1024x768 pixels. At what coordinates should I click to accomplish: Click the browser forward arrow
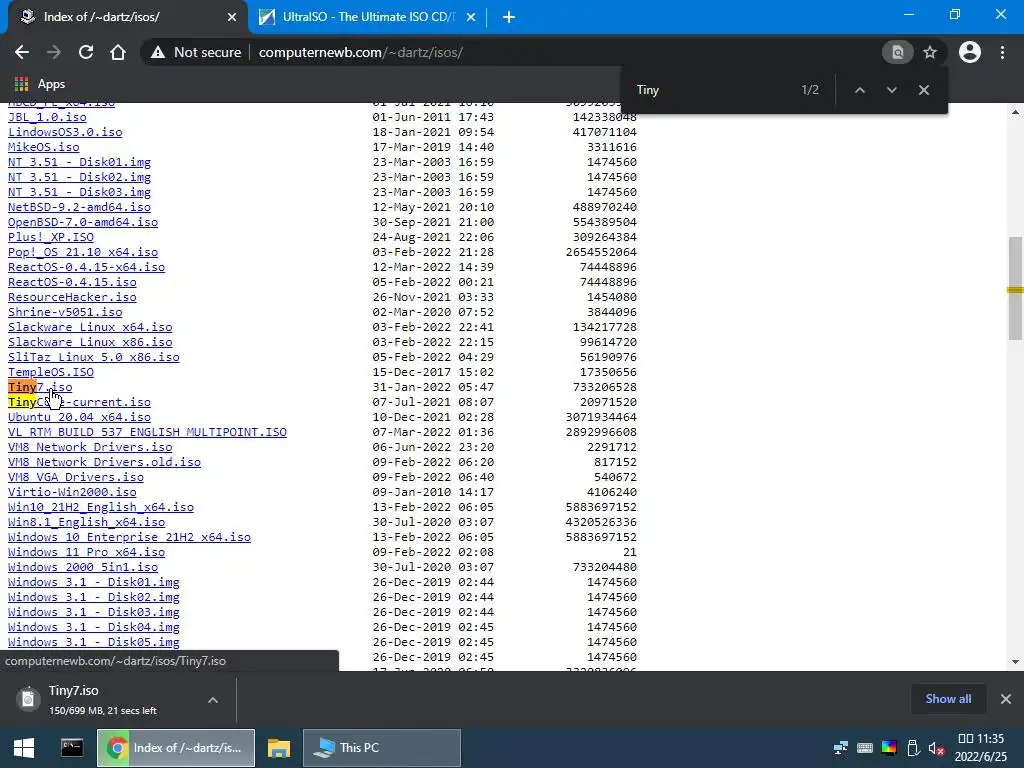54,52
